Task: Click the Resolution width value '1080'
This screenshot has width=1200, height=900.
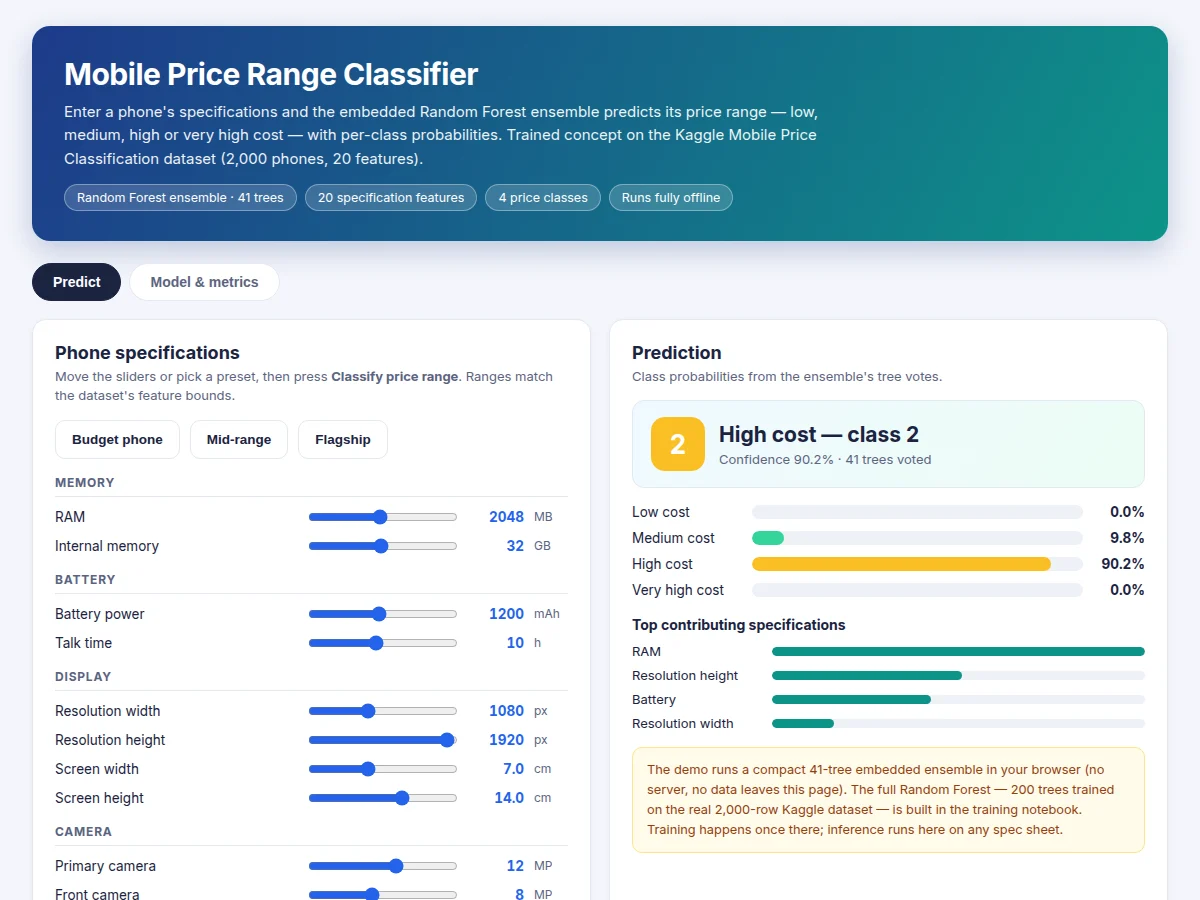Action: [x=506, y=711]
